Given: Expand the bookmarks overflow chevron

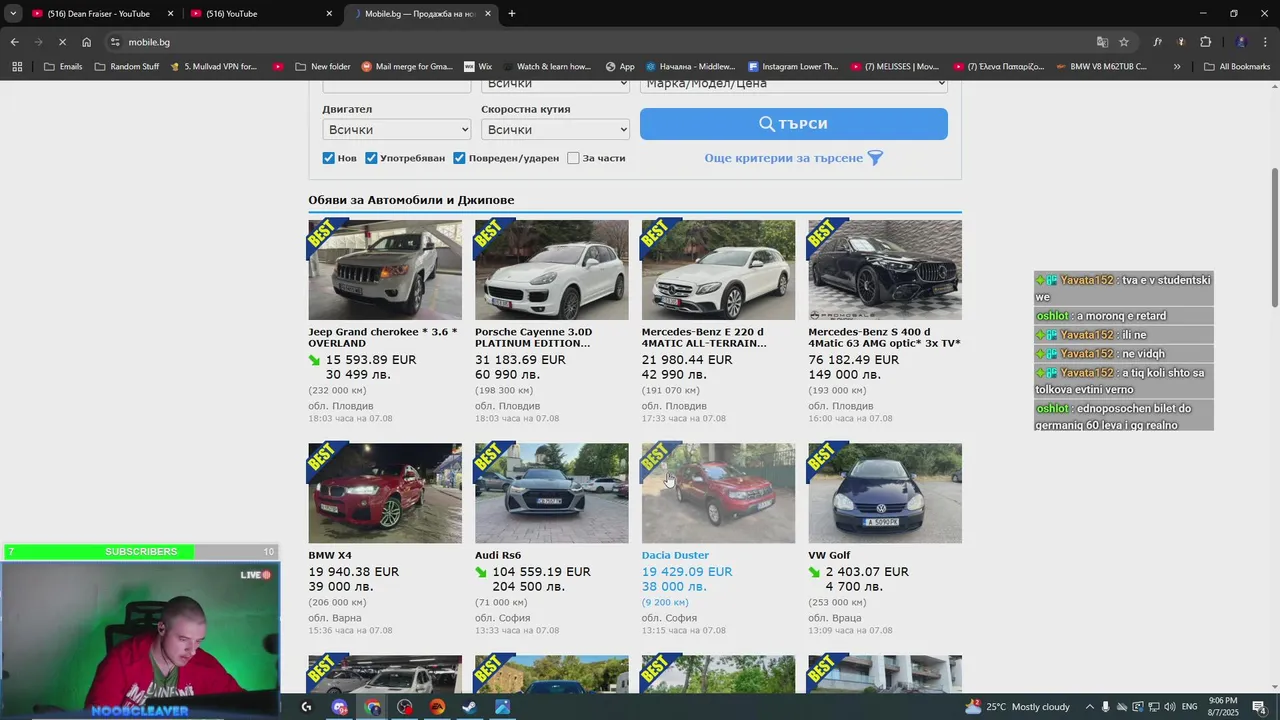Looking at the screenshot, I should coord(1177,67).
